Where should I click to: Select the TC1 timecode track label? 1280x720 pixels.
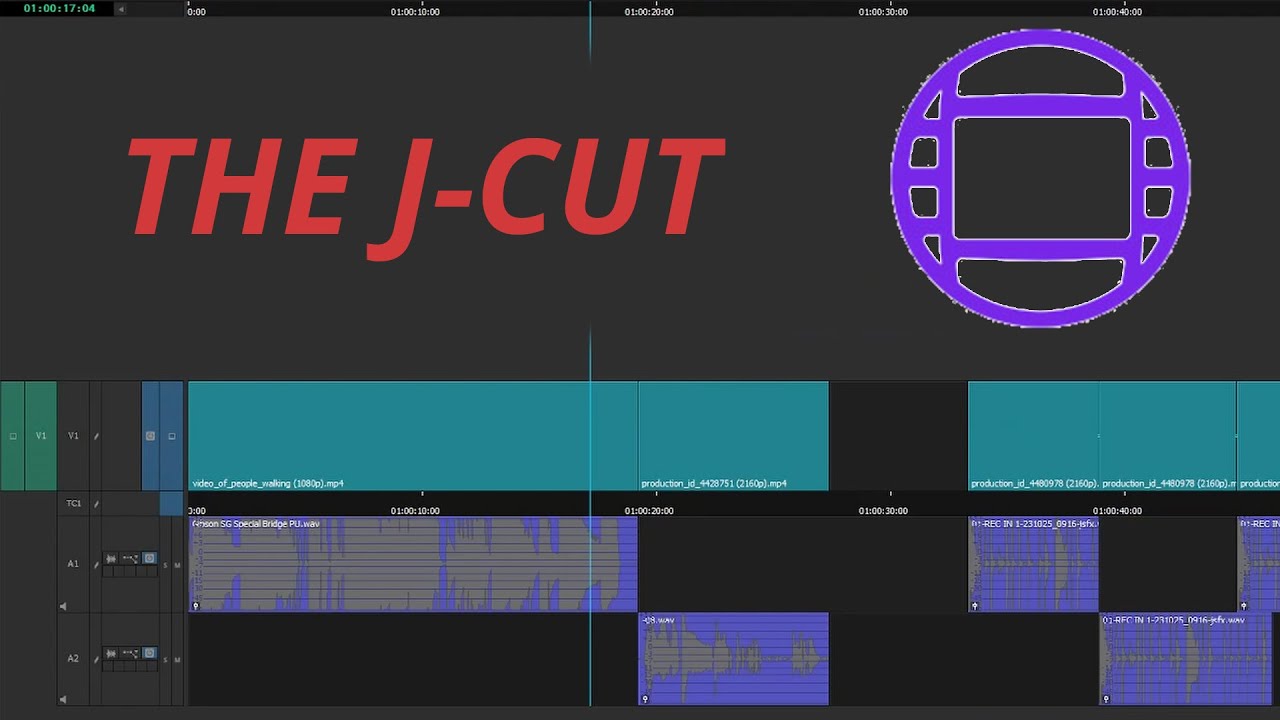pyautogui.click(x=74, y=503)
